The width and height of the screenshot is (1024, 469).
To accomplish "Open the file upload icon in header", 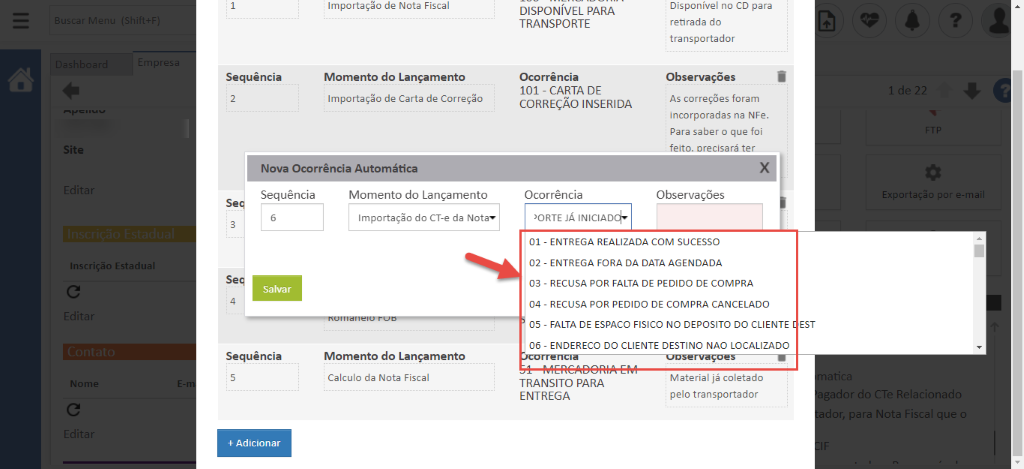I will pos(827,21).
